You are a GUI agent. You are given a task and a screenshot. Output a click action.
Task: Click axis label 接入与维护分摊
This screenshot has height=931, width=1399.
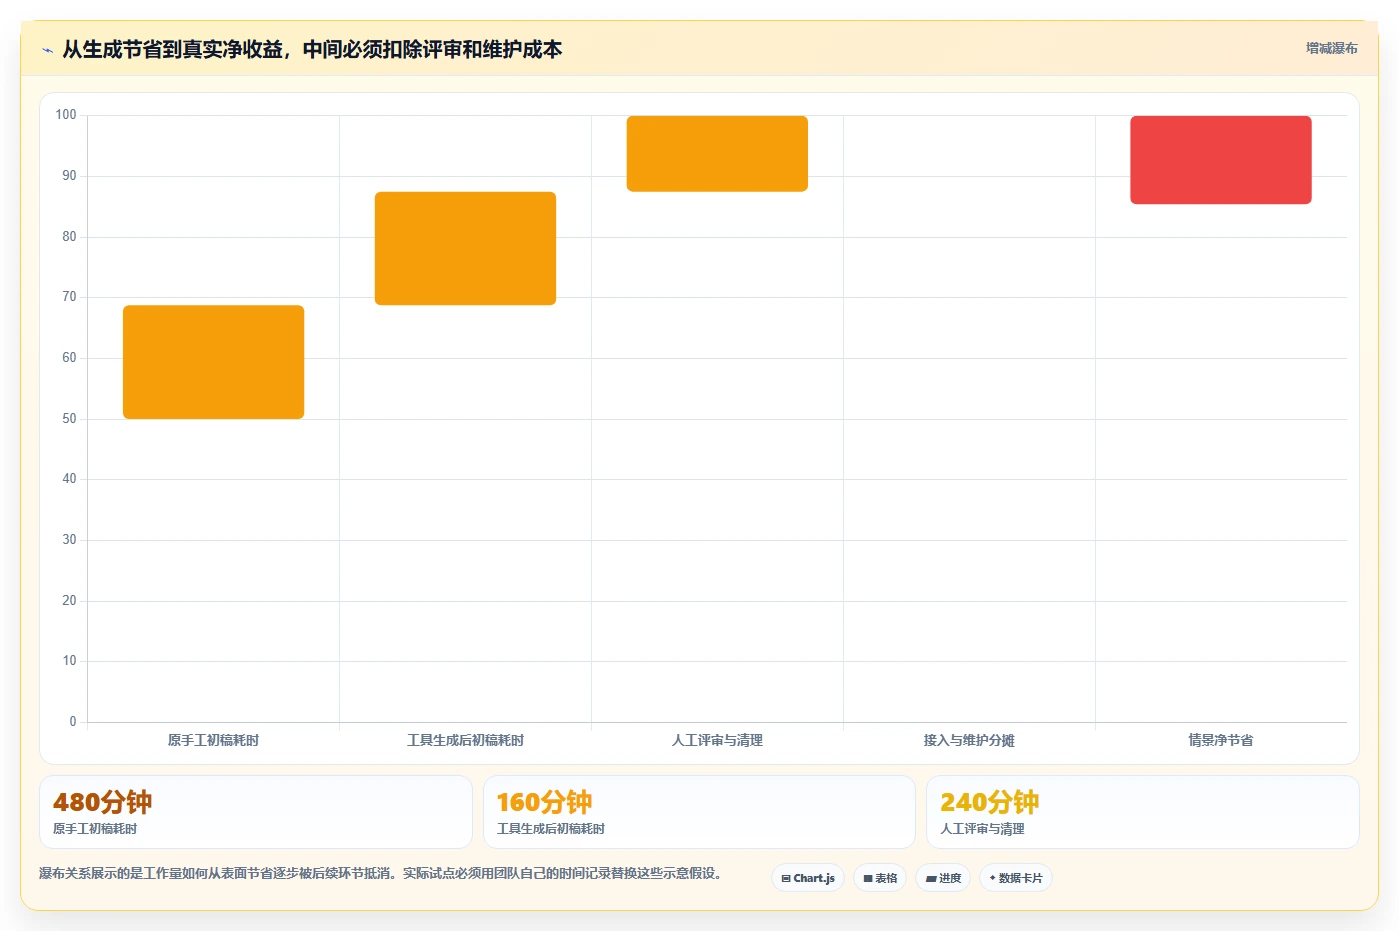click(969, 740)
